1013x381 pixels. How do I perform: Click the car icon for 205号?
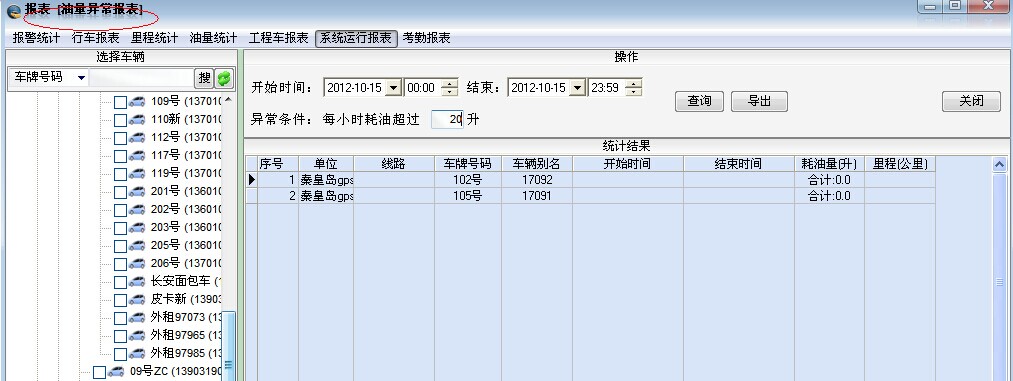(x=137, y=246)
